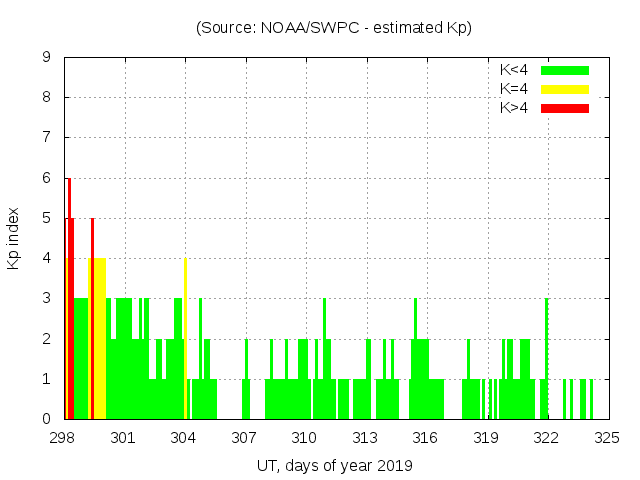The height and width of the screenshot is (480, 640).
Task: Click the x-axis tick label 313
Action: pos(365,437)
